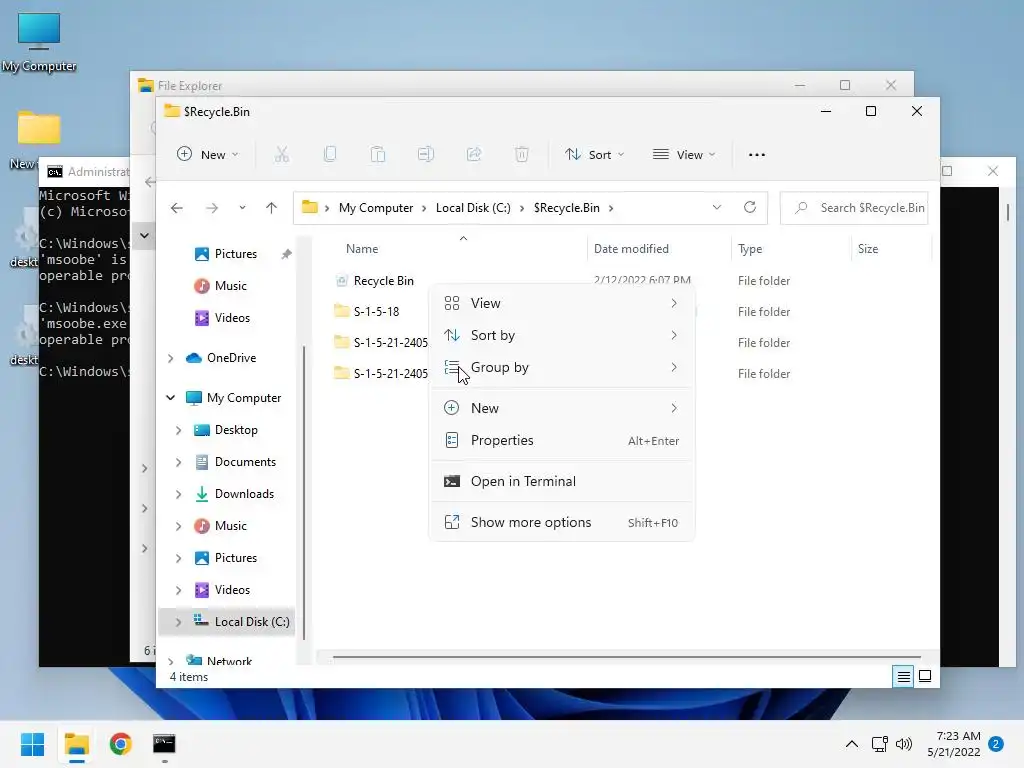Collapse the My Computer tree node

[170, 398]
